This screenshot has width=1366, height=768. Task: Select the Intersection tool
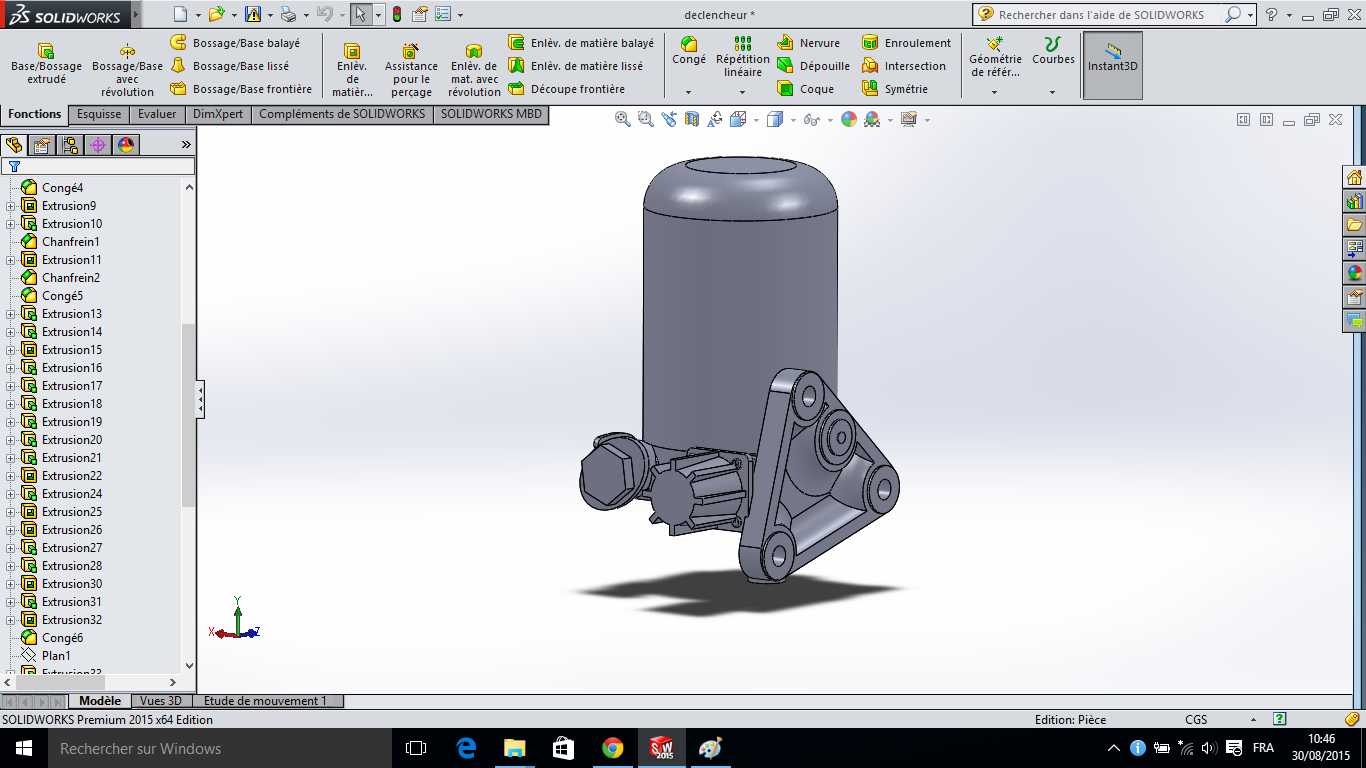pos(903,66)
